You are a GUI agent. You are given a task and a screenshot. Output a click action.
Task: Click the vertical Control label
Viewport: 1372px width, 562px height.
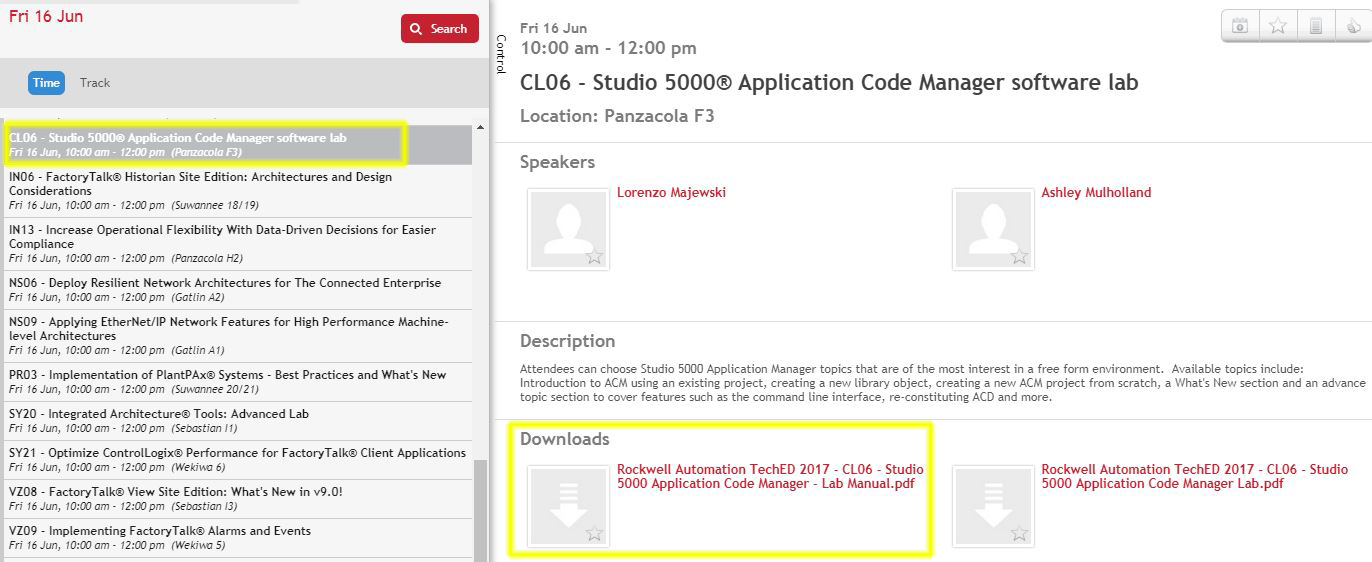tap(501, 55)
